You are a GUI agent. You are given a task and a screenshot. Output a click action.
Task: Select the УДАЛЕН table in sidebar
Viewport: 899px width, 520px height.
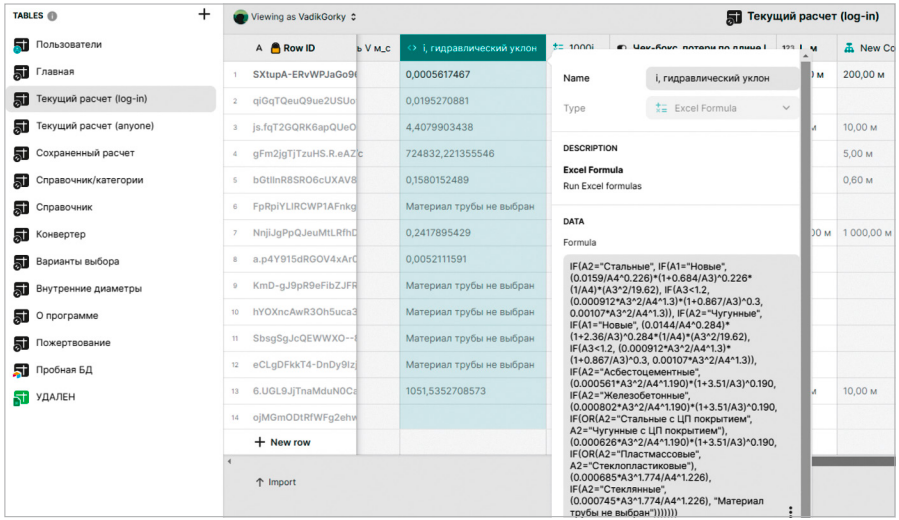55,397
